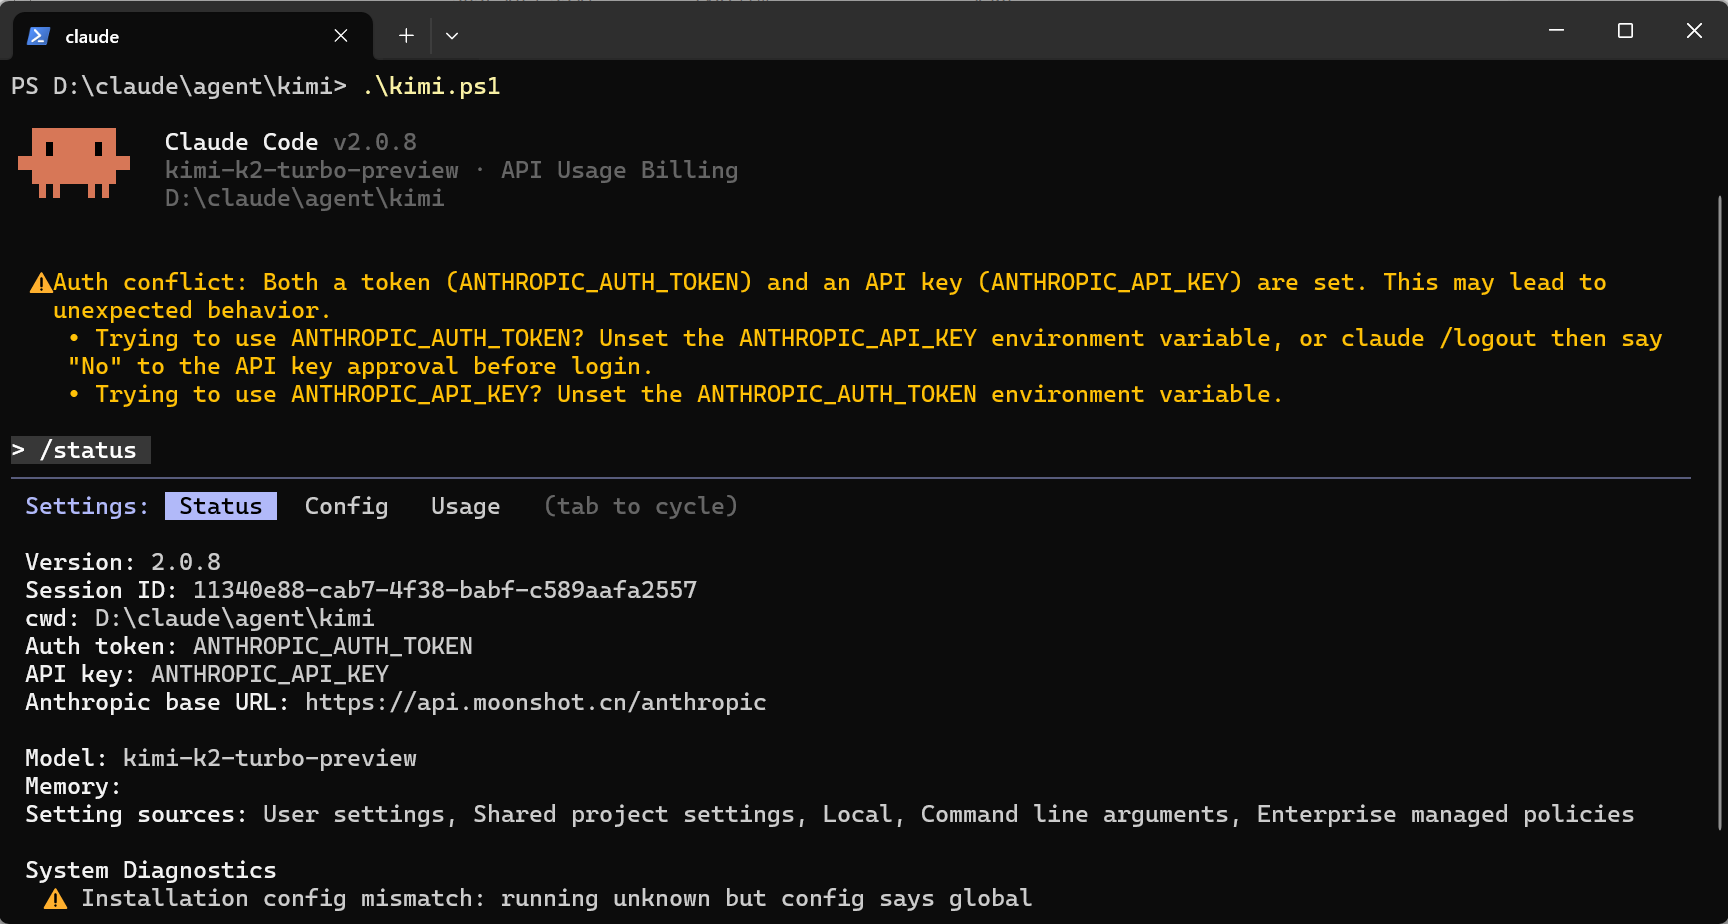This screenshot has width=1728, height=924.
Task: Click Auth token ANTHROPIC_AUTH_TOKEN value
Action: click(x=333, y=646)
